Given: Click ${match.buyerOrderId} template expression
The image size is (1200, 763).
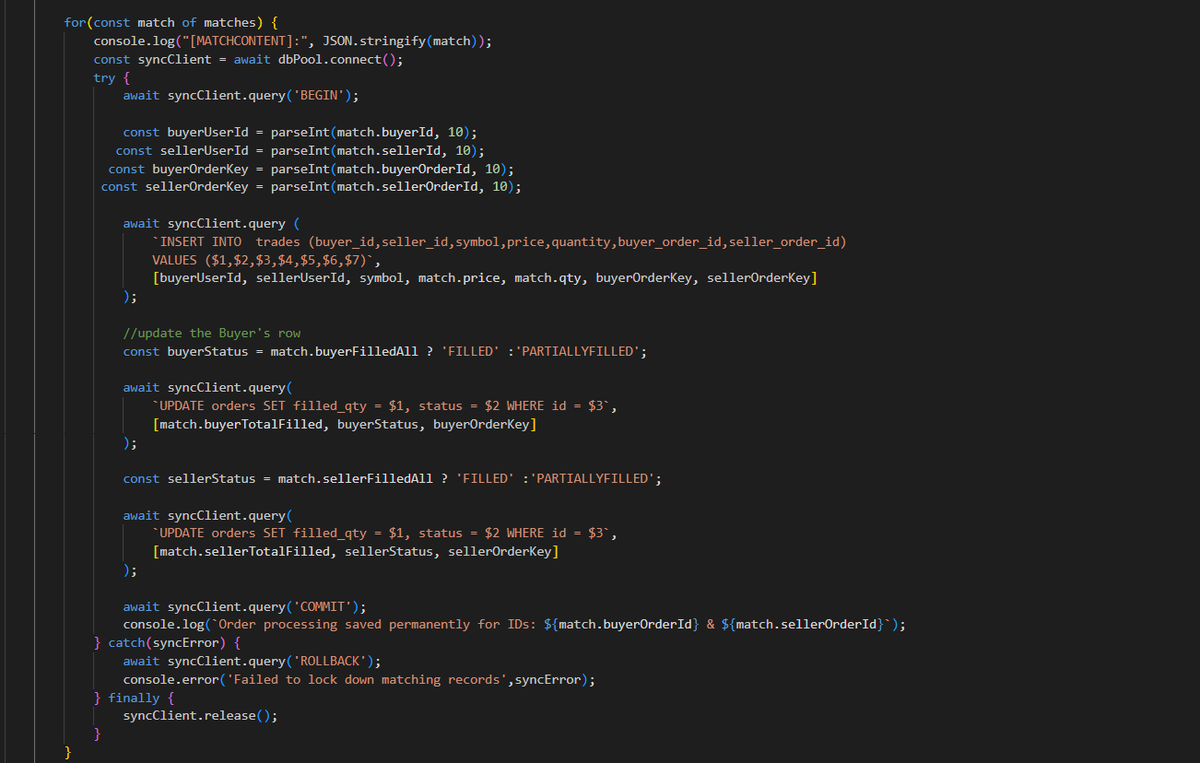Looking at the screenshot, I should pyautogui.click(x=620, y=624).
